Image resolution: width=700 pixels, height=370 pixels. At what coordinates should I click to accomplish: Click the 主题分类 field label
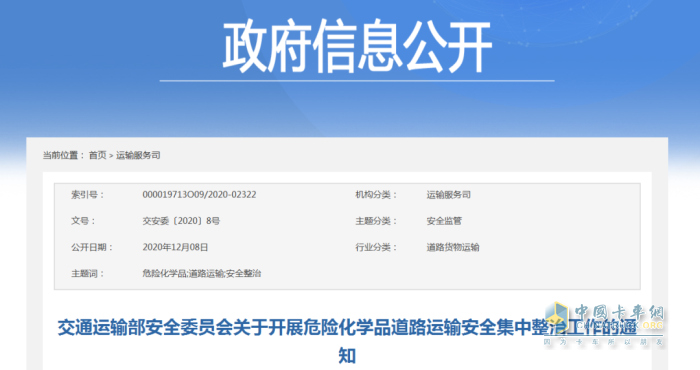pyautogui.click(x=376, y=221)
